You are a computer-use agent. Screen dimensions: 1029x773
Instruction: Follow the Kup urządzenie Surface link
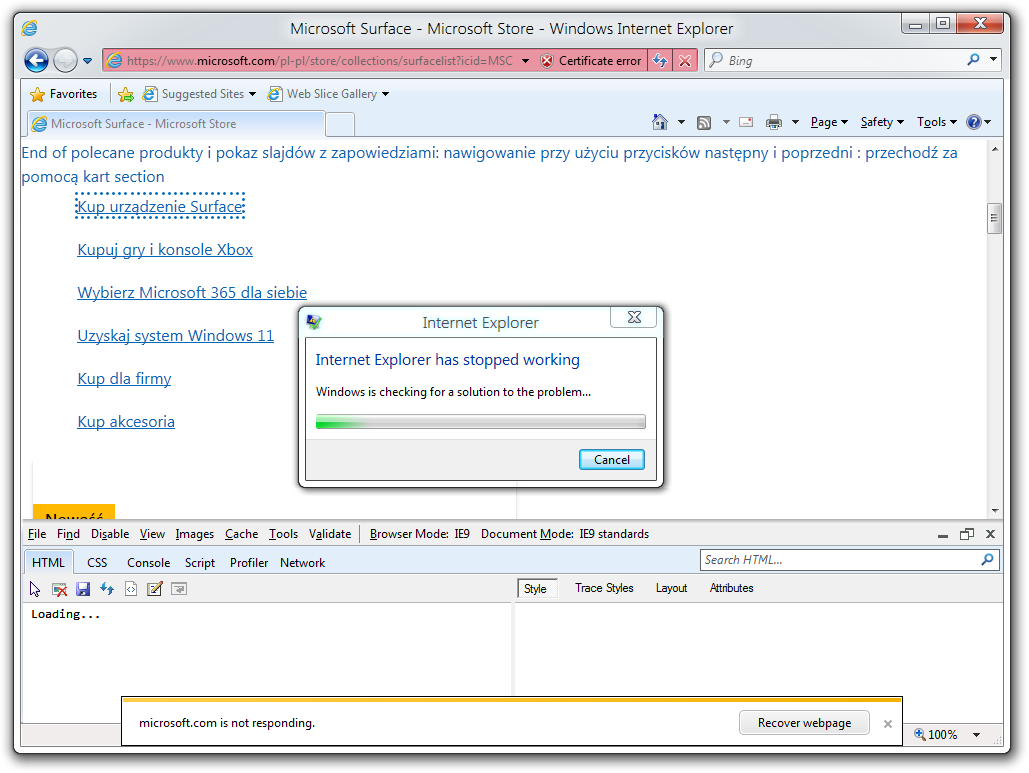(160, 207)
